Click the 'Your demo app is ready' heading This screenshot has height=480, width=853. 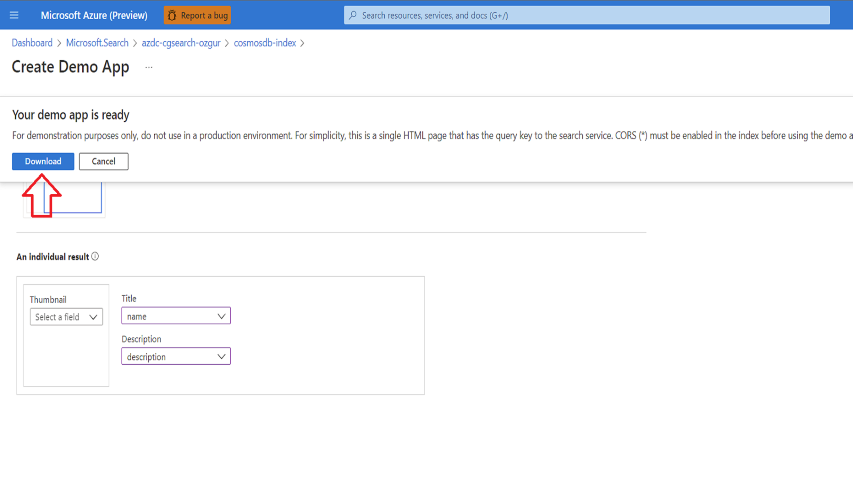(x=71, y=115)
